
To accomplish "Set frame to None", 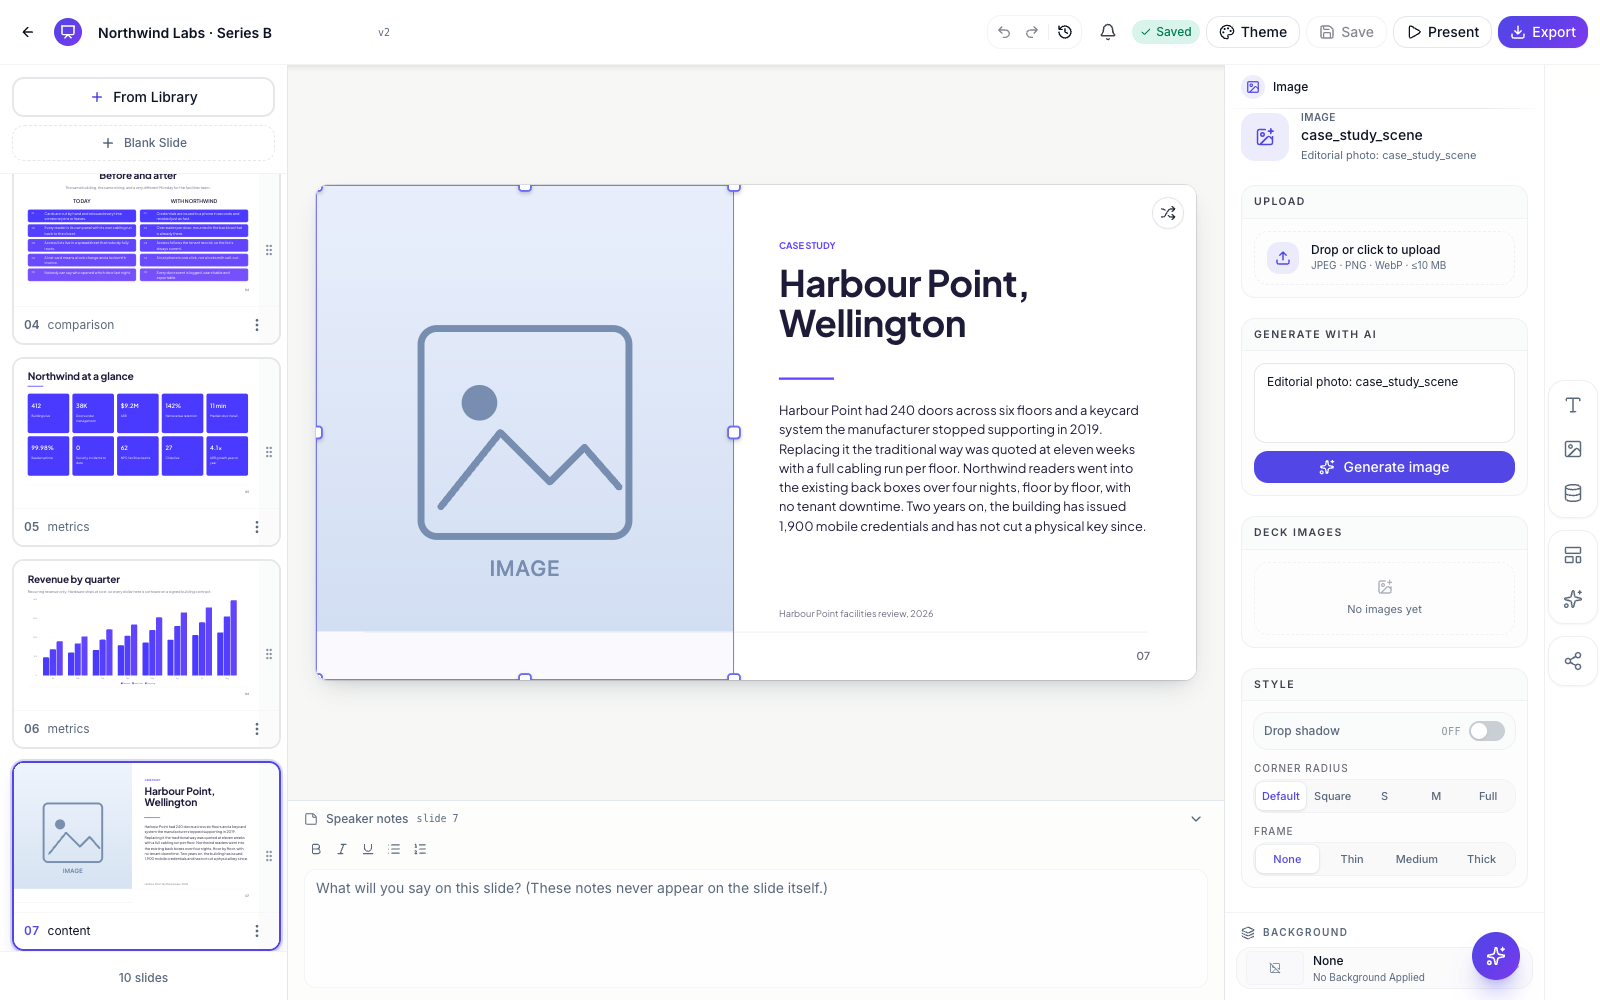I will 1287,859.
